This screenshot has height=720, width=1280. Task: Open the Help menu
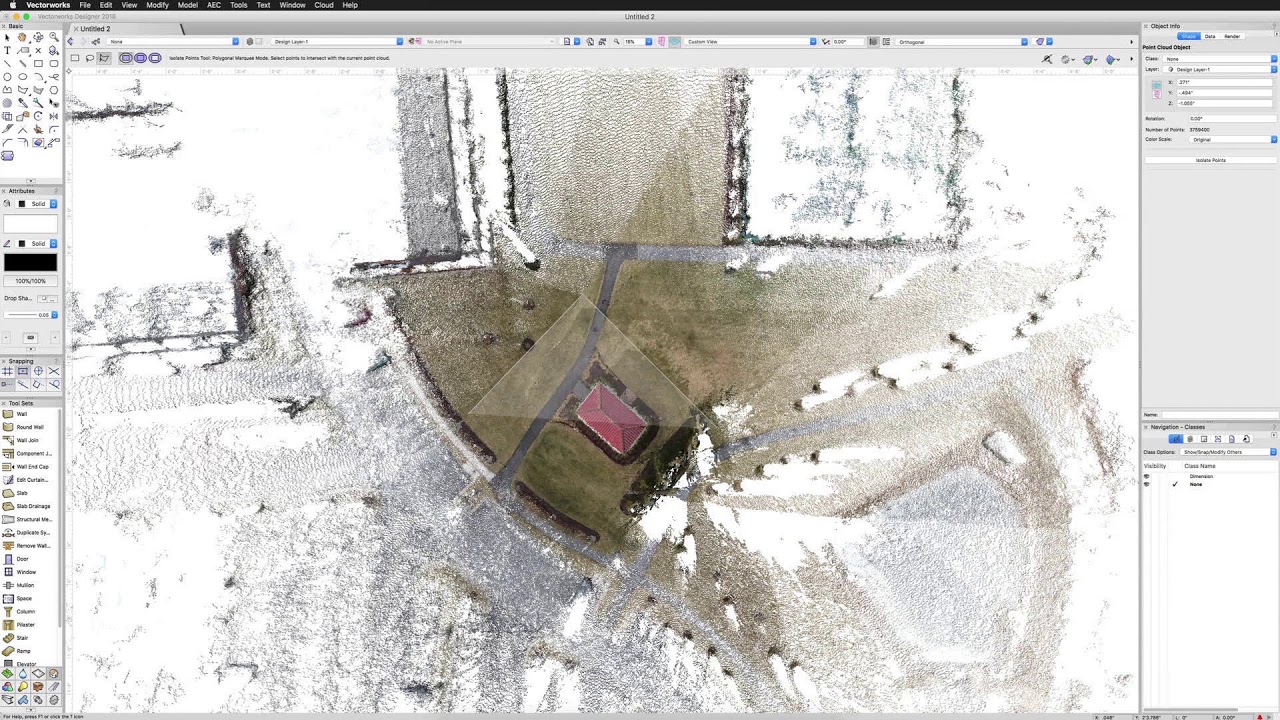350,5
